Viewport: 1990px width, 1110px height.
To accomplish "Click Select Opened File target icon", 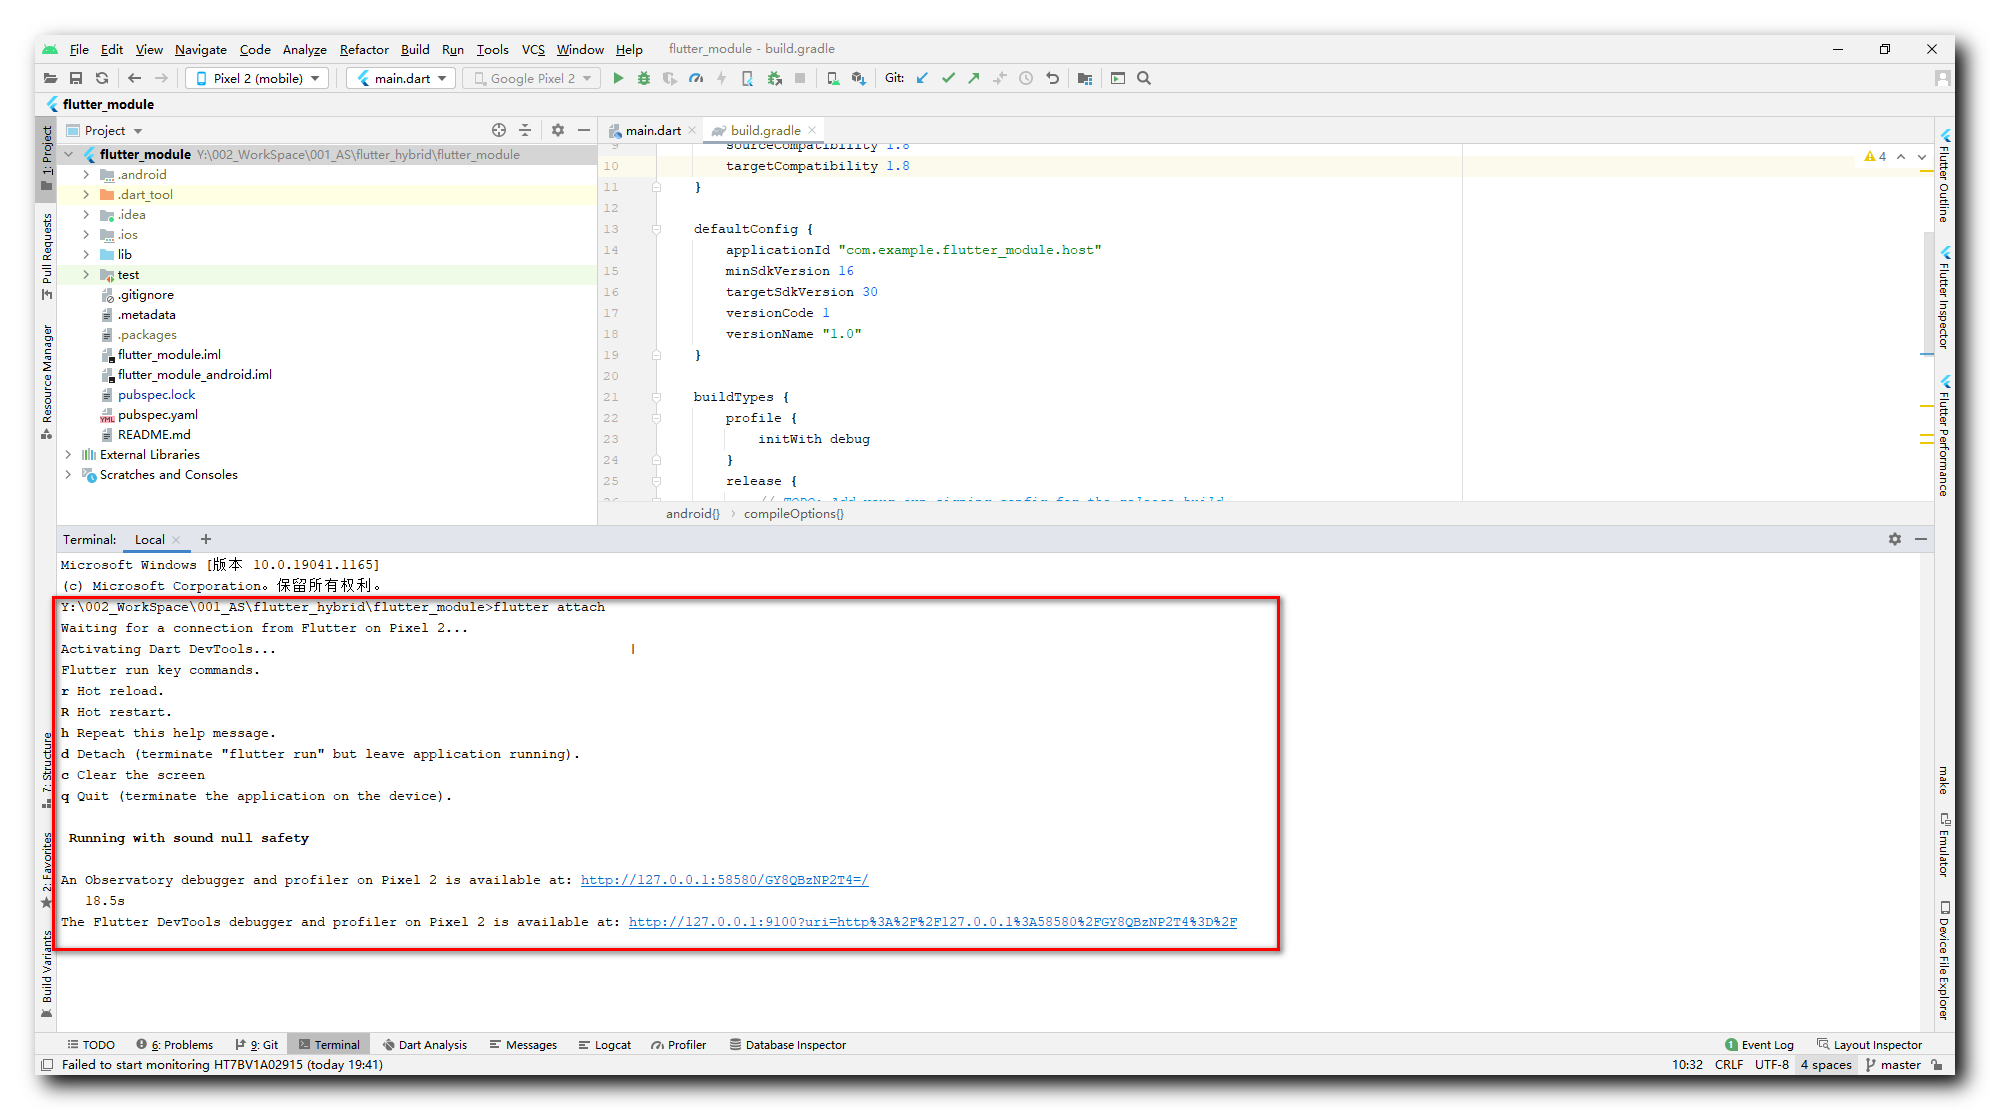I will 499,130.
